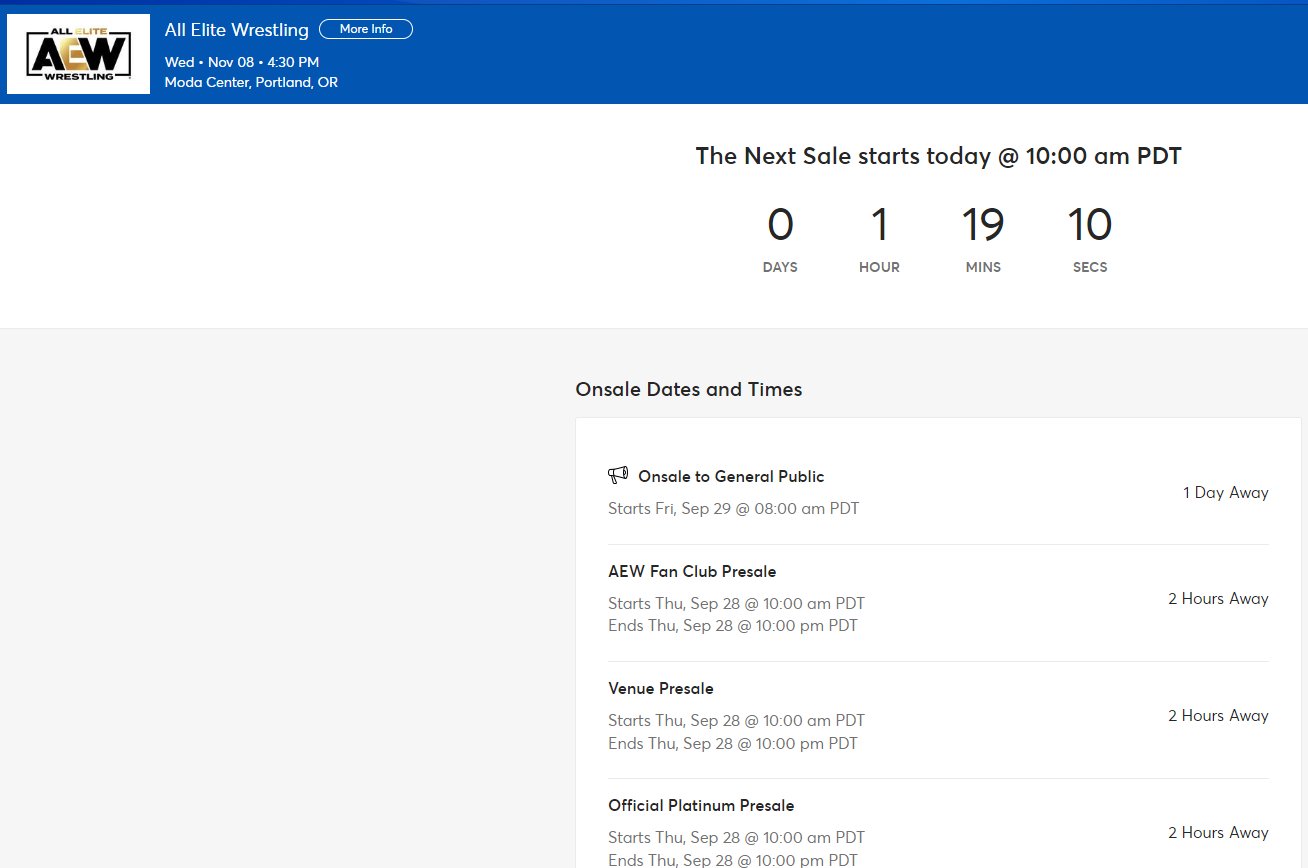The height and width of the screenshot is (868, 1308).
Task: Click the 1 Day Away label
Action: pyautogui.click(x=1226, y=492)
